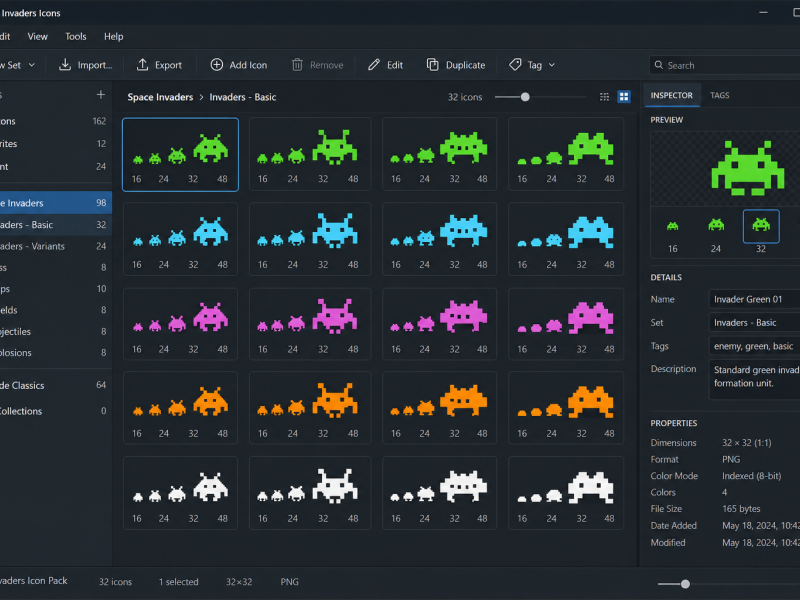This screenshot has height=600, width=800.
Task: Adjust the icon size slider above the grid
Action: (x=525, y=97)
